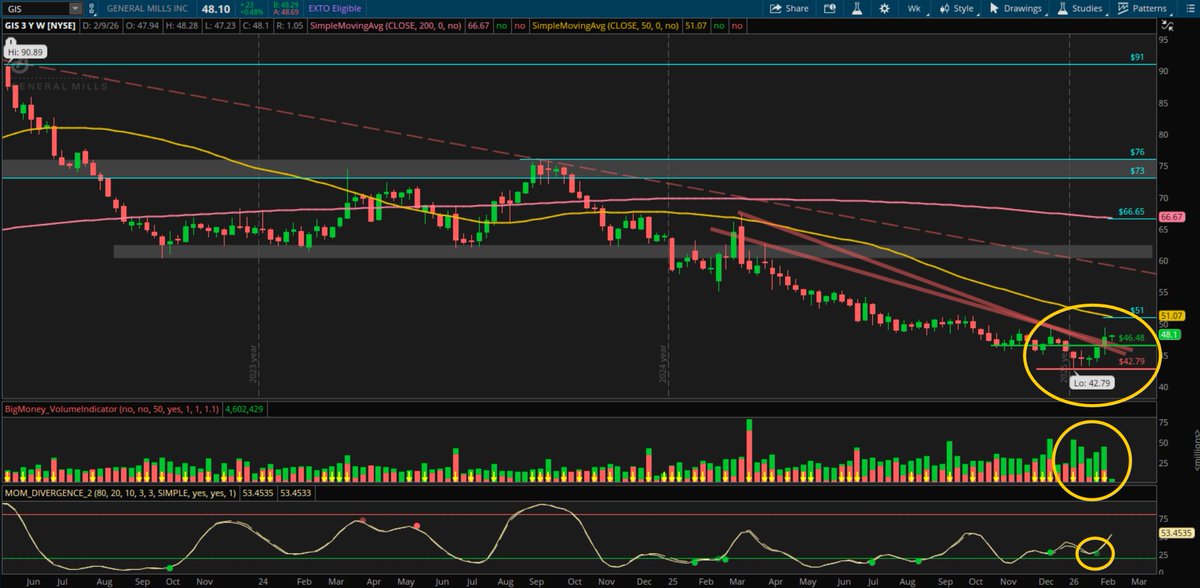Click the 66.67 pink price axis tag
The width and height of the screenshot is (1200, 588).
[1170, 216]
